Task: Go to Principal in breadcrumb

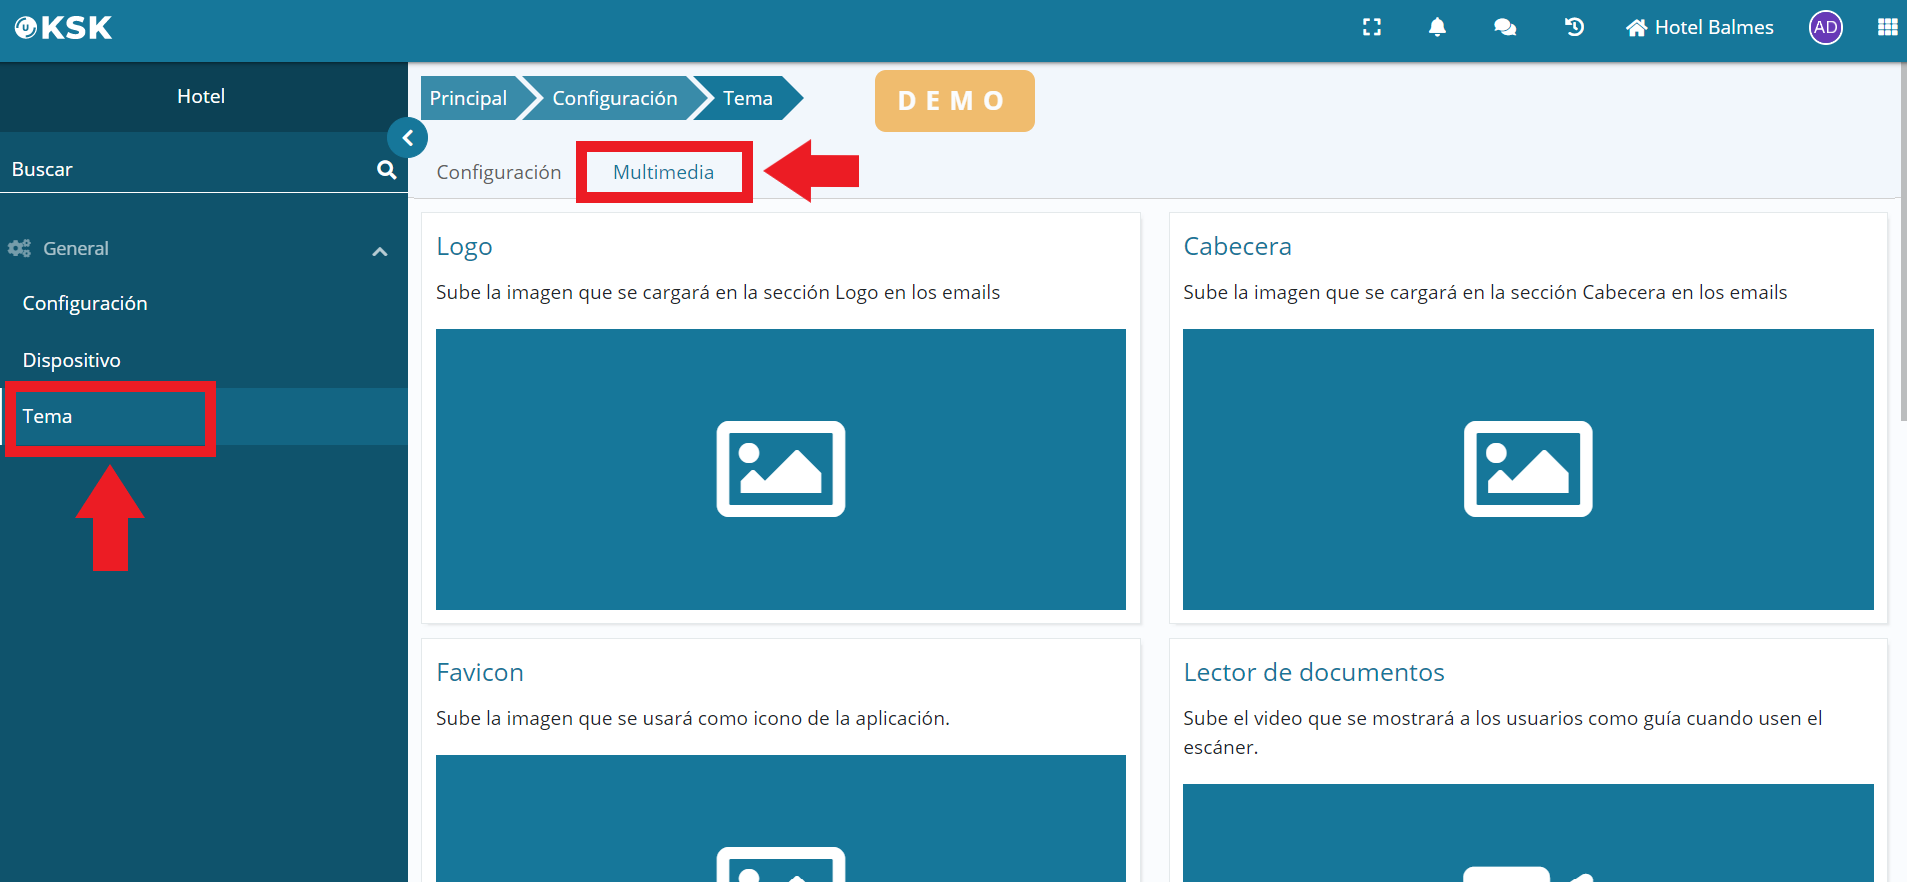Action: click(468, 98)
